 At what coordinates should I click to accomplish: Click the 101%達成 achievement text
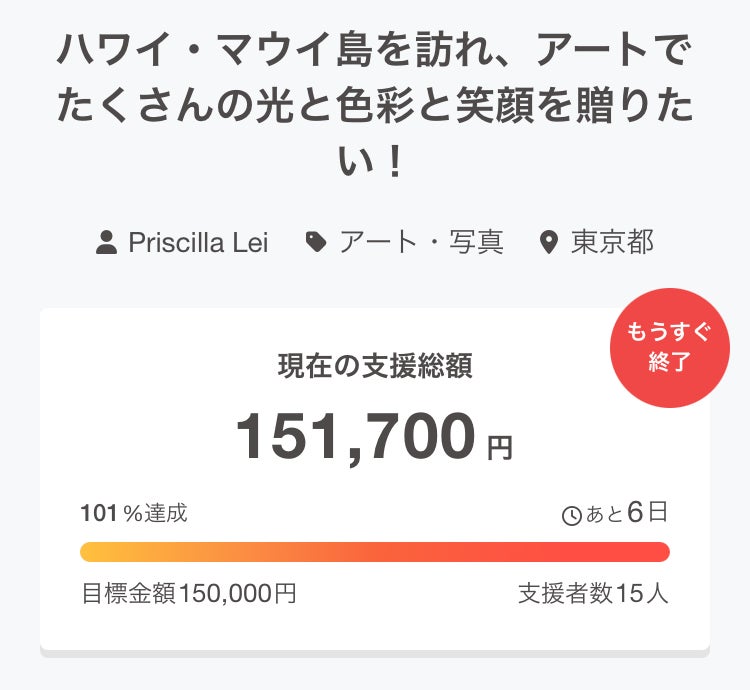pyautogui.click(x=133, y=514)
